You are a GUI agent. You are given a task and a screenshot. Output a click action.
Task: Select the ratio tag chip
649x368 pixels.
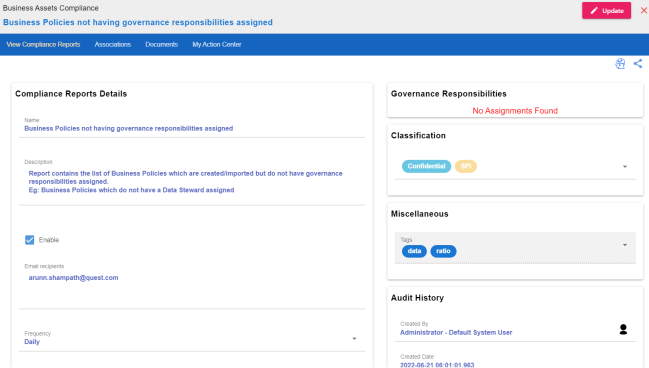pos(443,251)
